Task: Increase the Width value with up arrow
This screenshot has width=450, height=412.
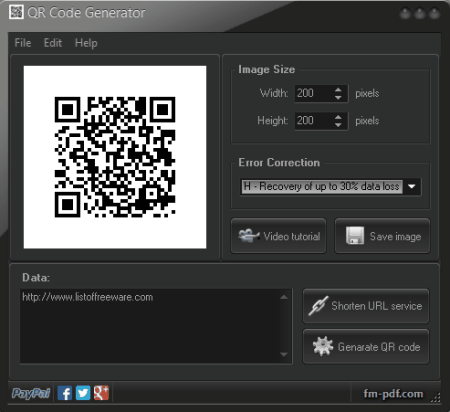Action: coord(338,90)
